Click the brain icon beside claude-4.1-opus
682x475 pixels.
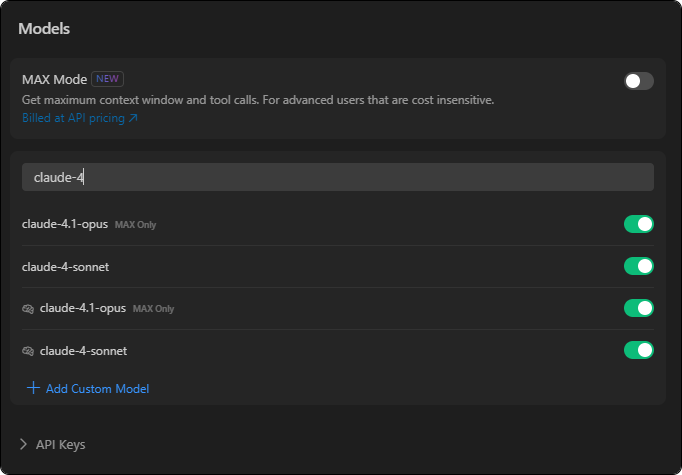point(28,309)
